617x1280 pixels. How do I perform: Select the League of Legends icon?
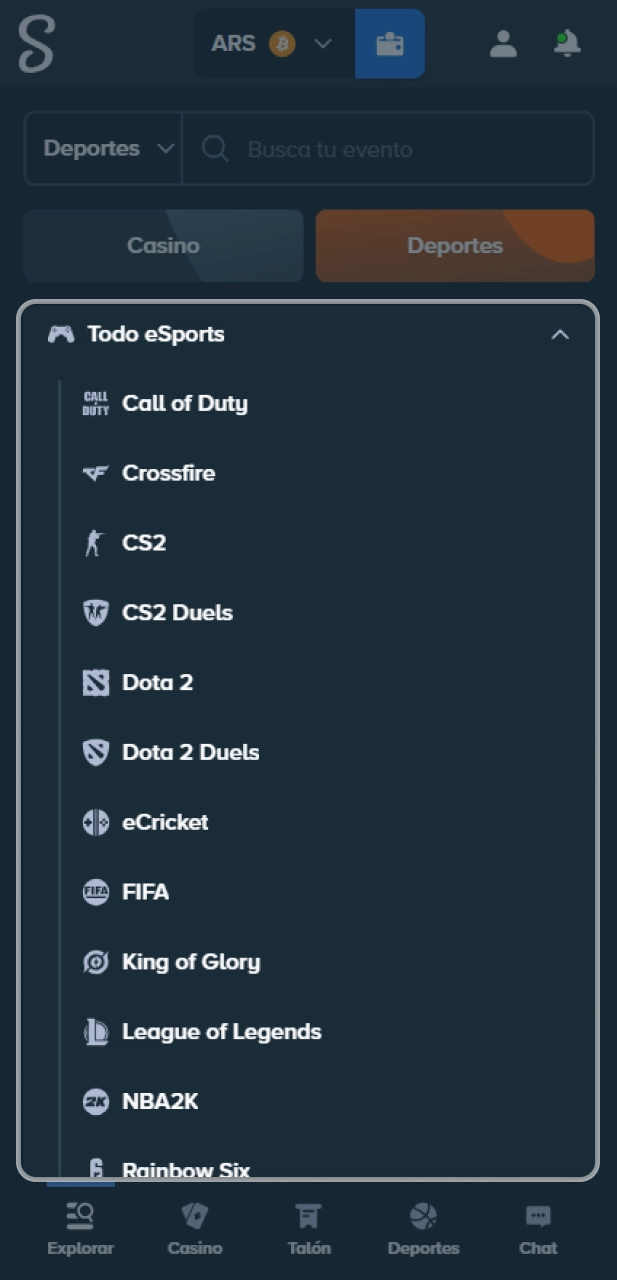[x=95, y=1031]
